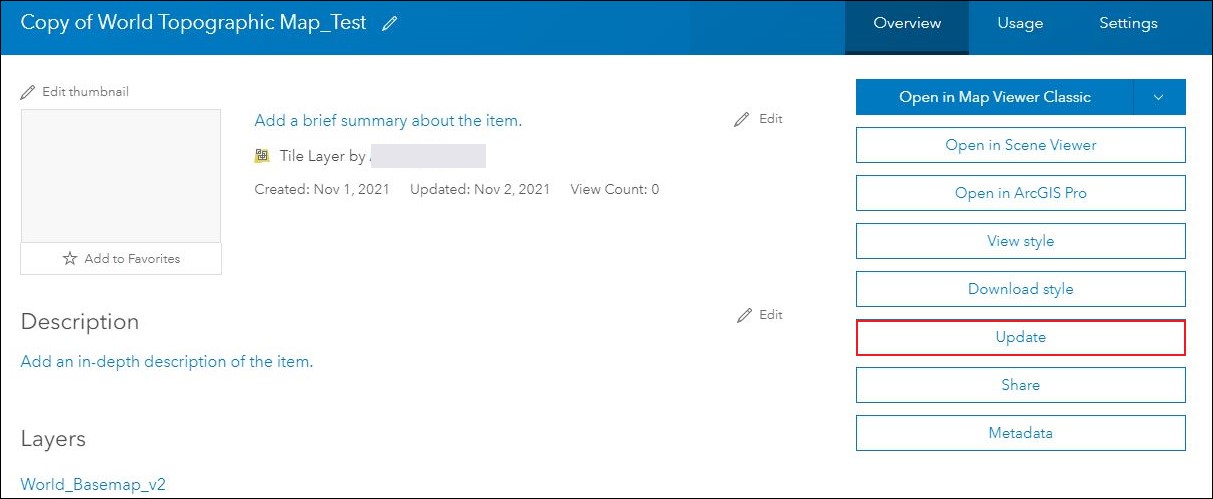Click Add an in-depth description link
Screen dimensions: 1213x499
(x=167, y=362)
